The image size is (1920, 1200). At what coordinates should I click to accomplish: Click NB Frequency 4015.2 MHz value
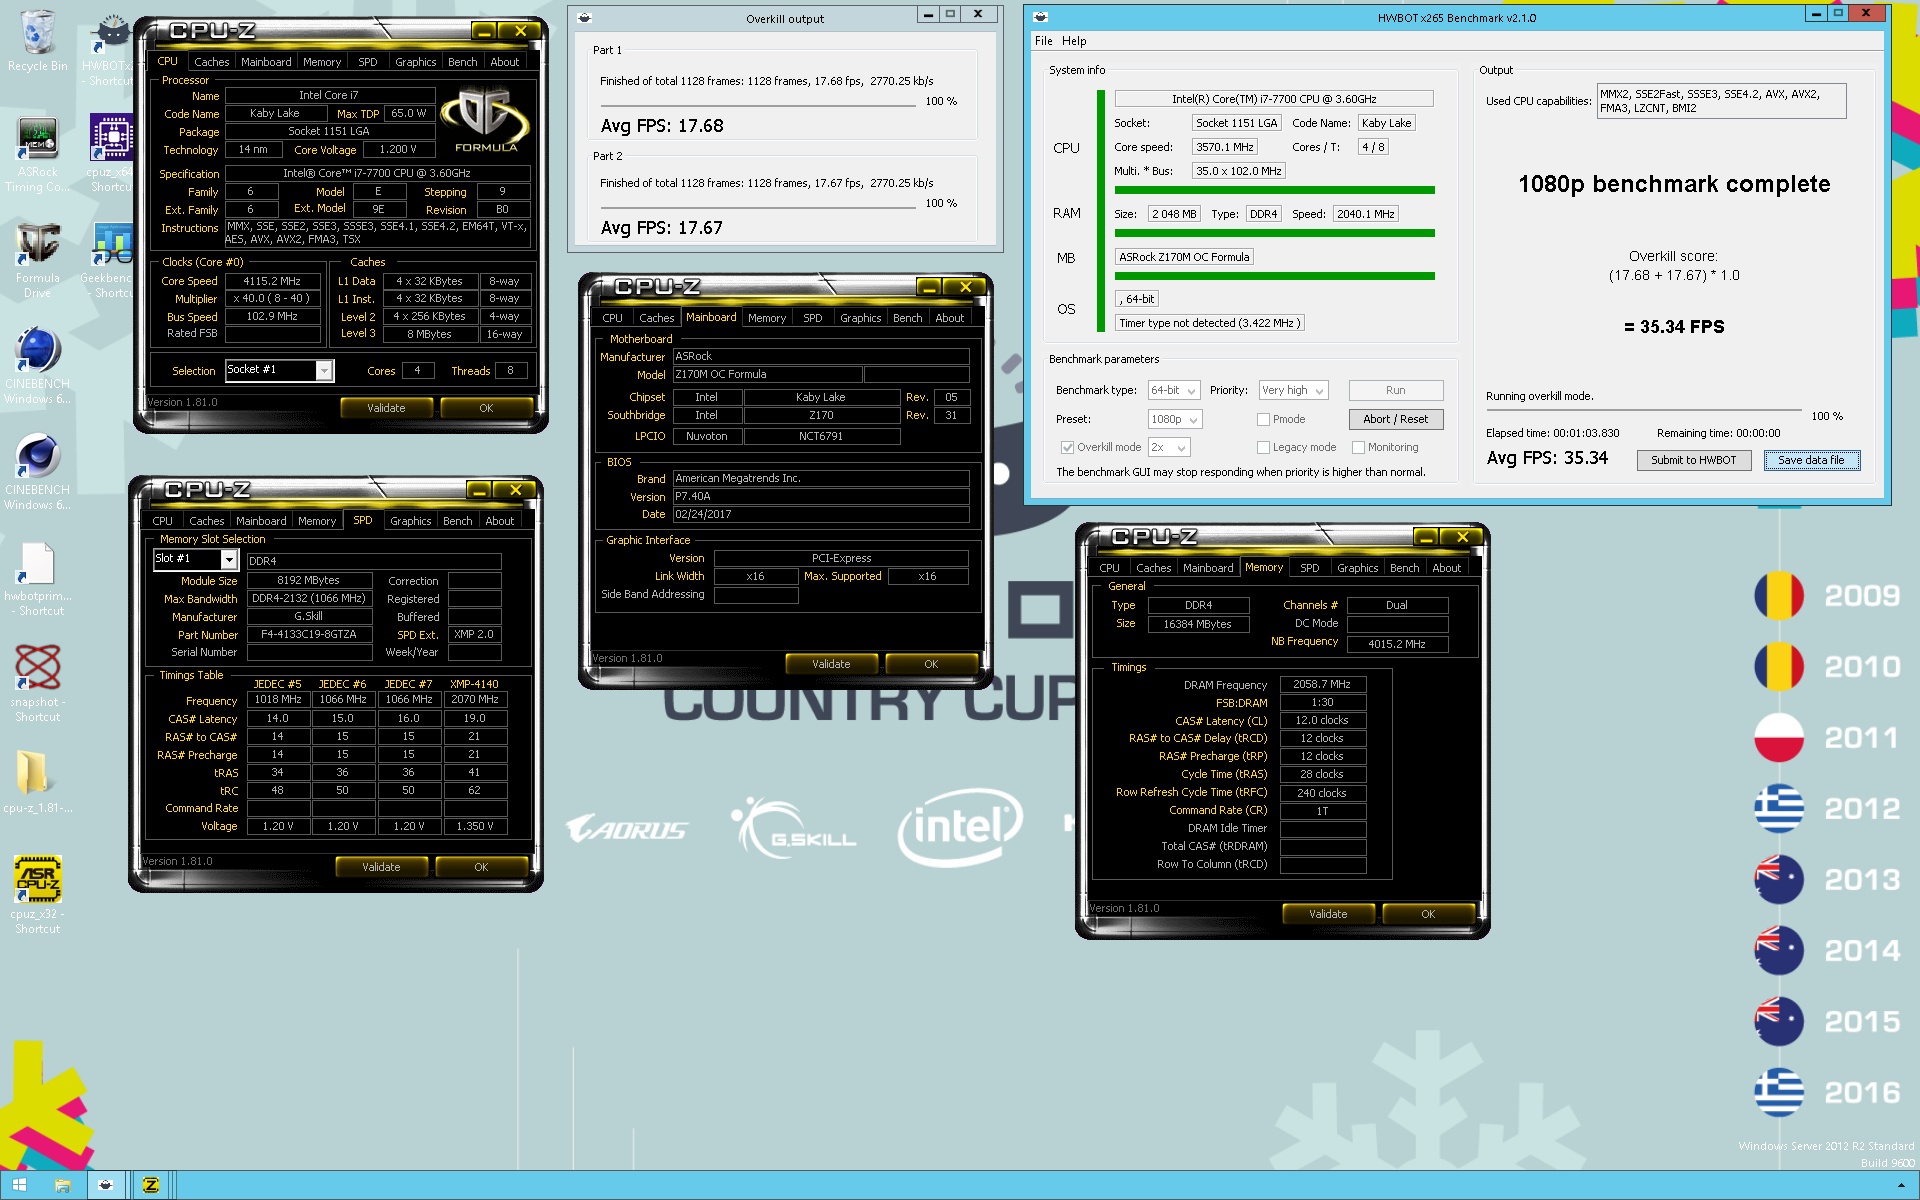pos(1396,644)
